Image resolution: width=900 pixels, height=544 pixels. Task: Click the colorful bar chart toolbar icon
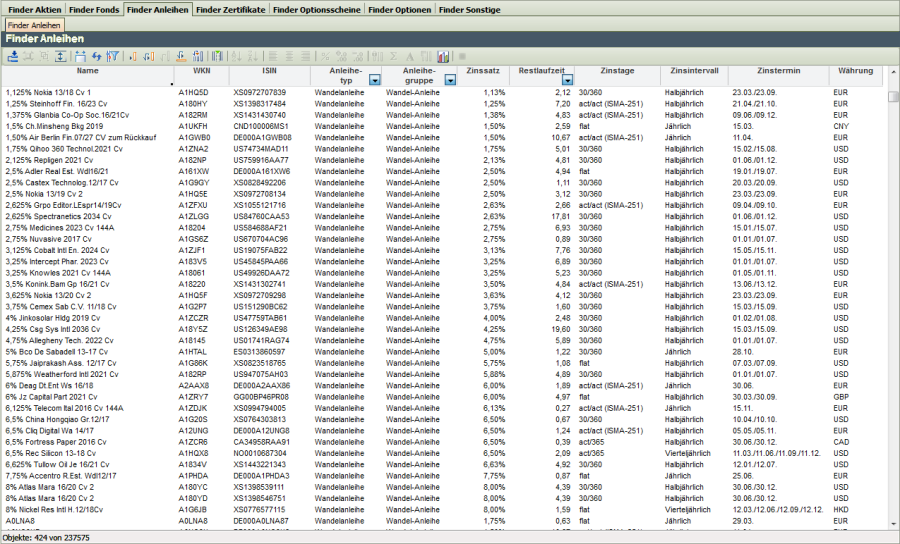(x=443, y=56)
